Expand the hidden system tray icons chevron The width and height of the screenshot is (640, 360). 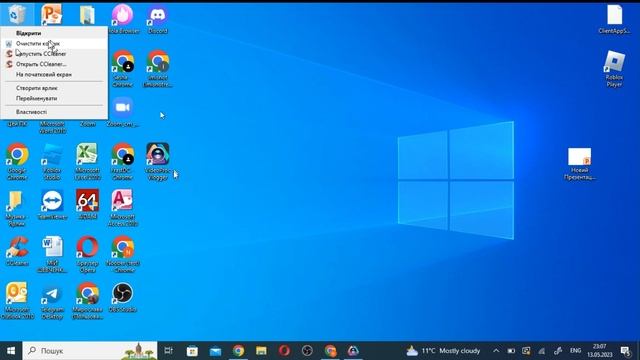pyautogui.click(x=496, y=351)
